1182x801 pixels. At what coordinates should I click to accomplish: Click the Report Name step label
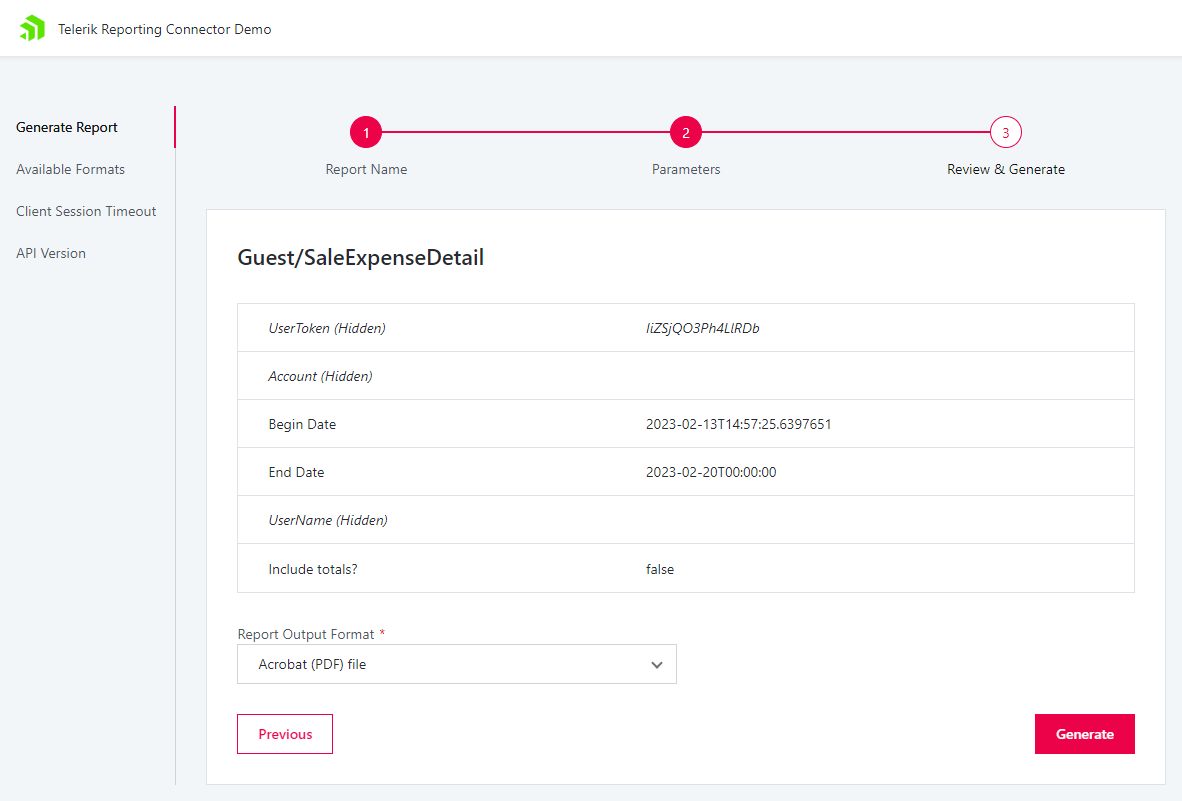[366, 170]
